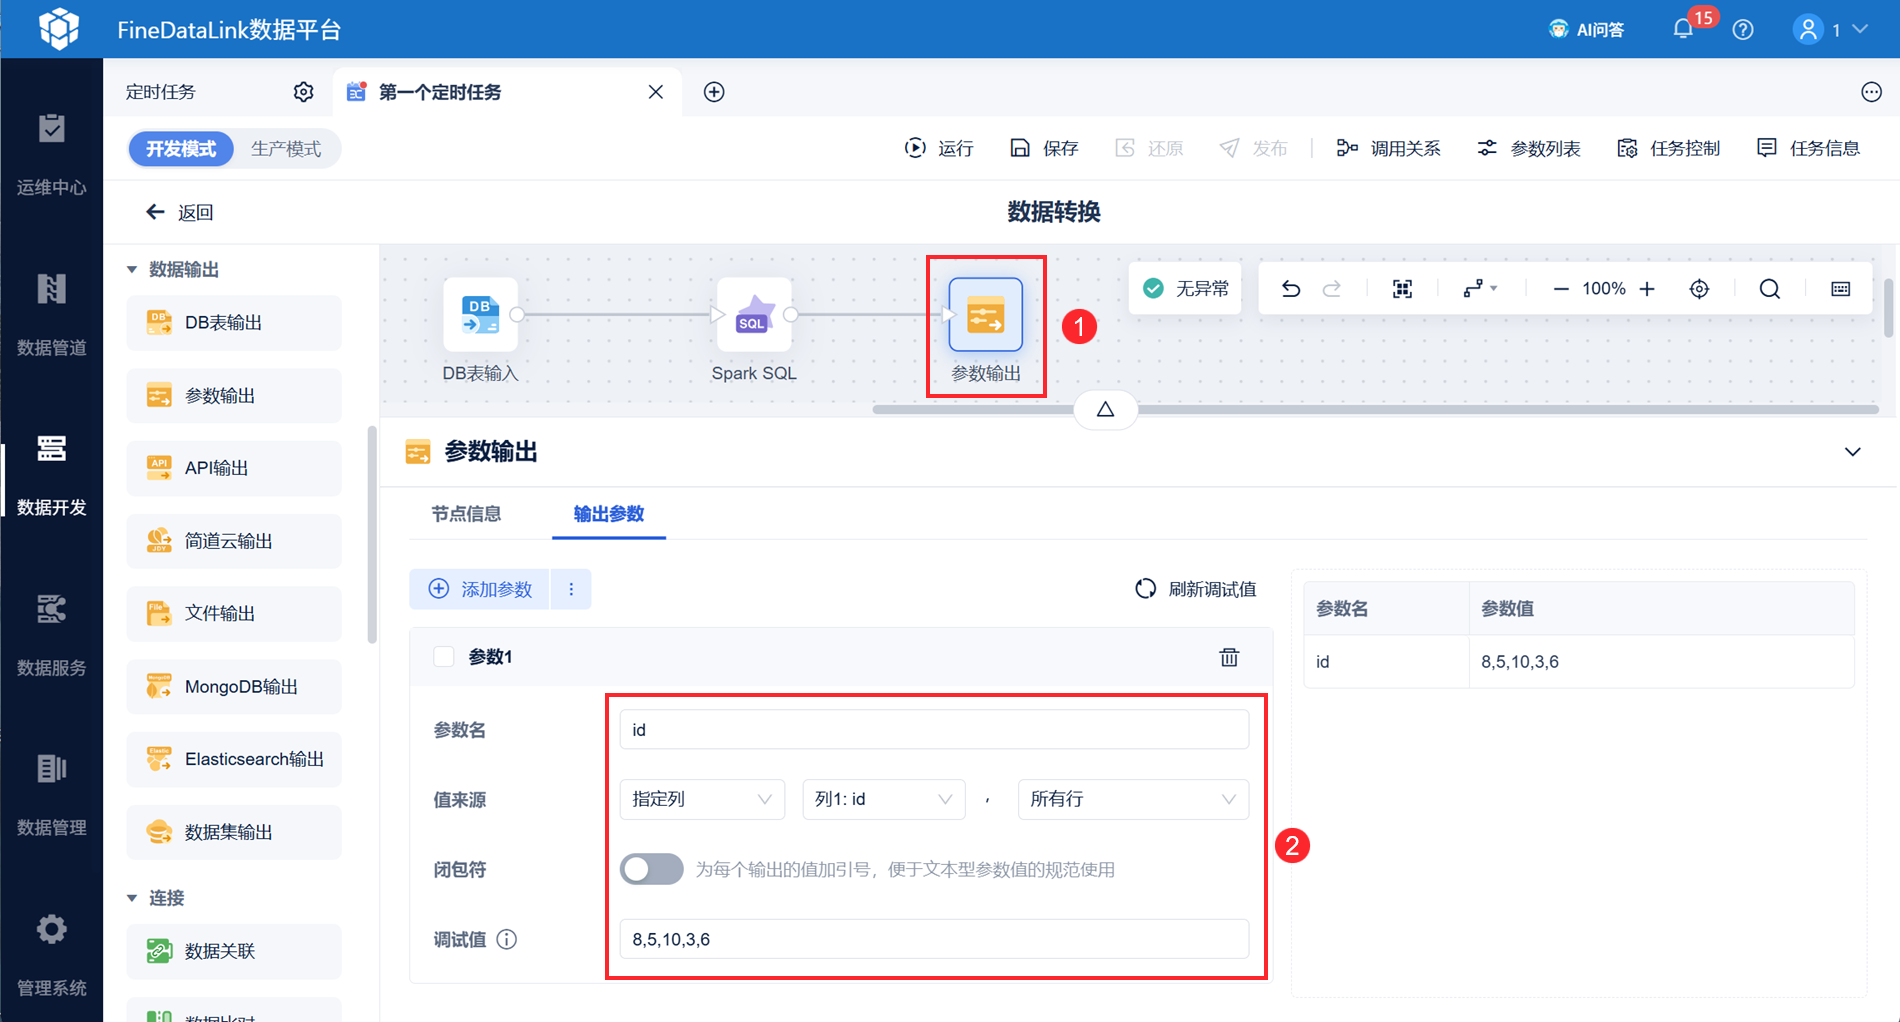Switch to 生产模式
This screenshot has height=1022, width=1900.
tap(286, 149)
